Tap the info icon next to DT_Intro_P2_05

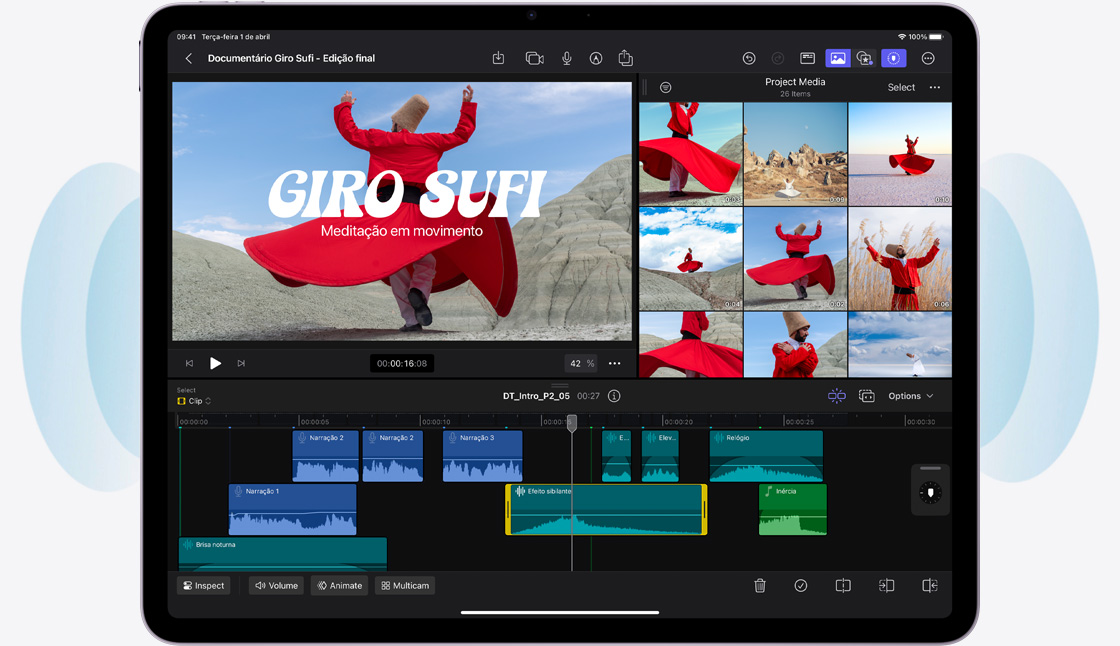point(614,396)
